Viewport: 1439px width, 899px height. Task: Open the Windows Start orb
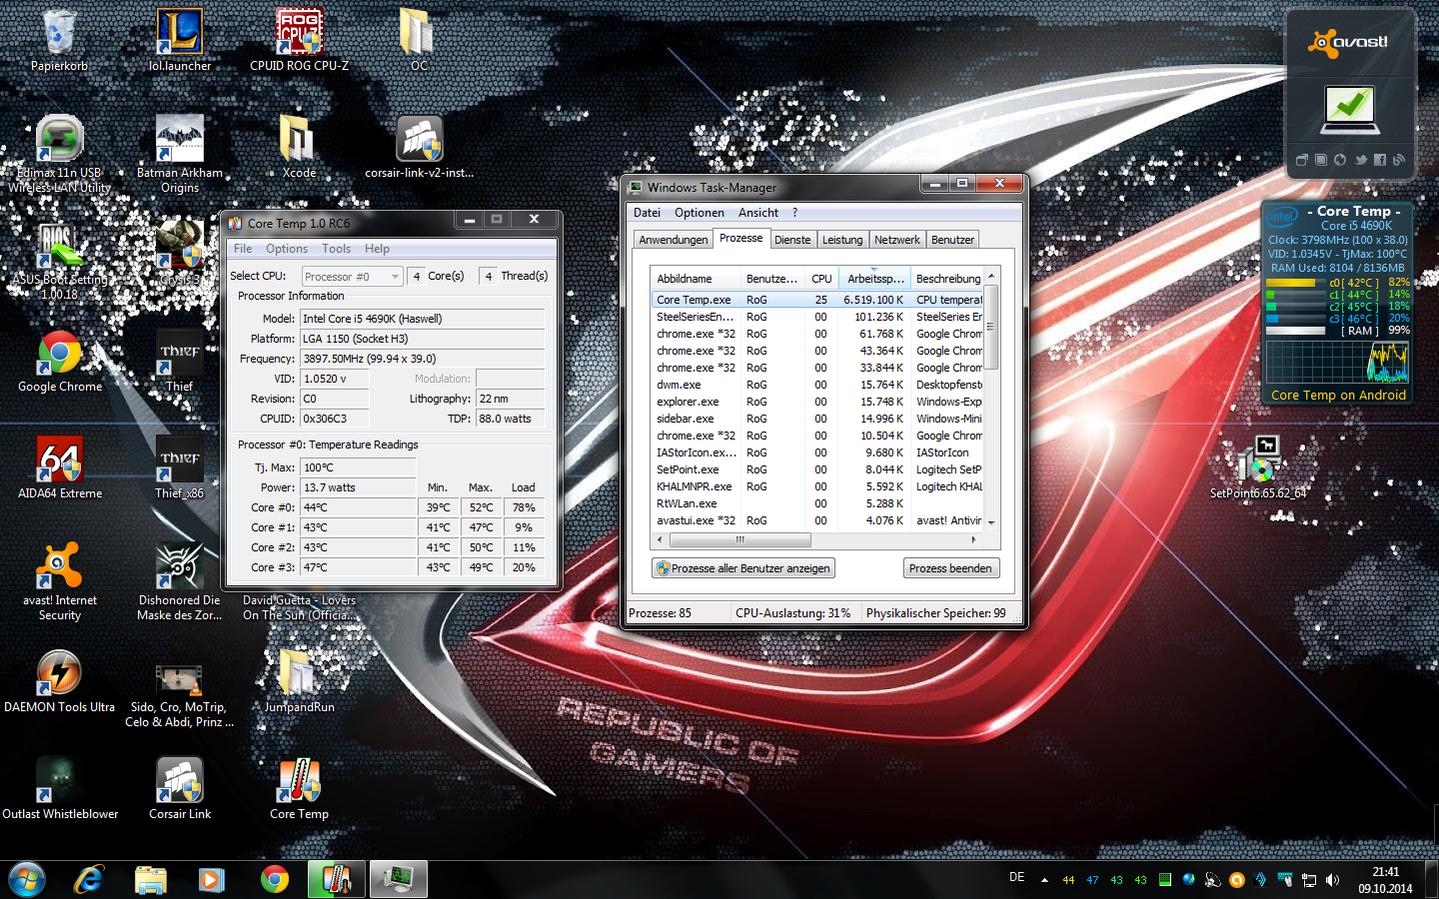tap(26, 880)
